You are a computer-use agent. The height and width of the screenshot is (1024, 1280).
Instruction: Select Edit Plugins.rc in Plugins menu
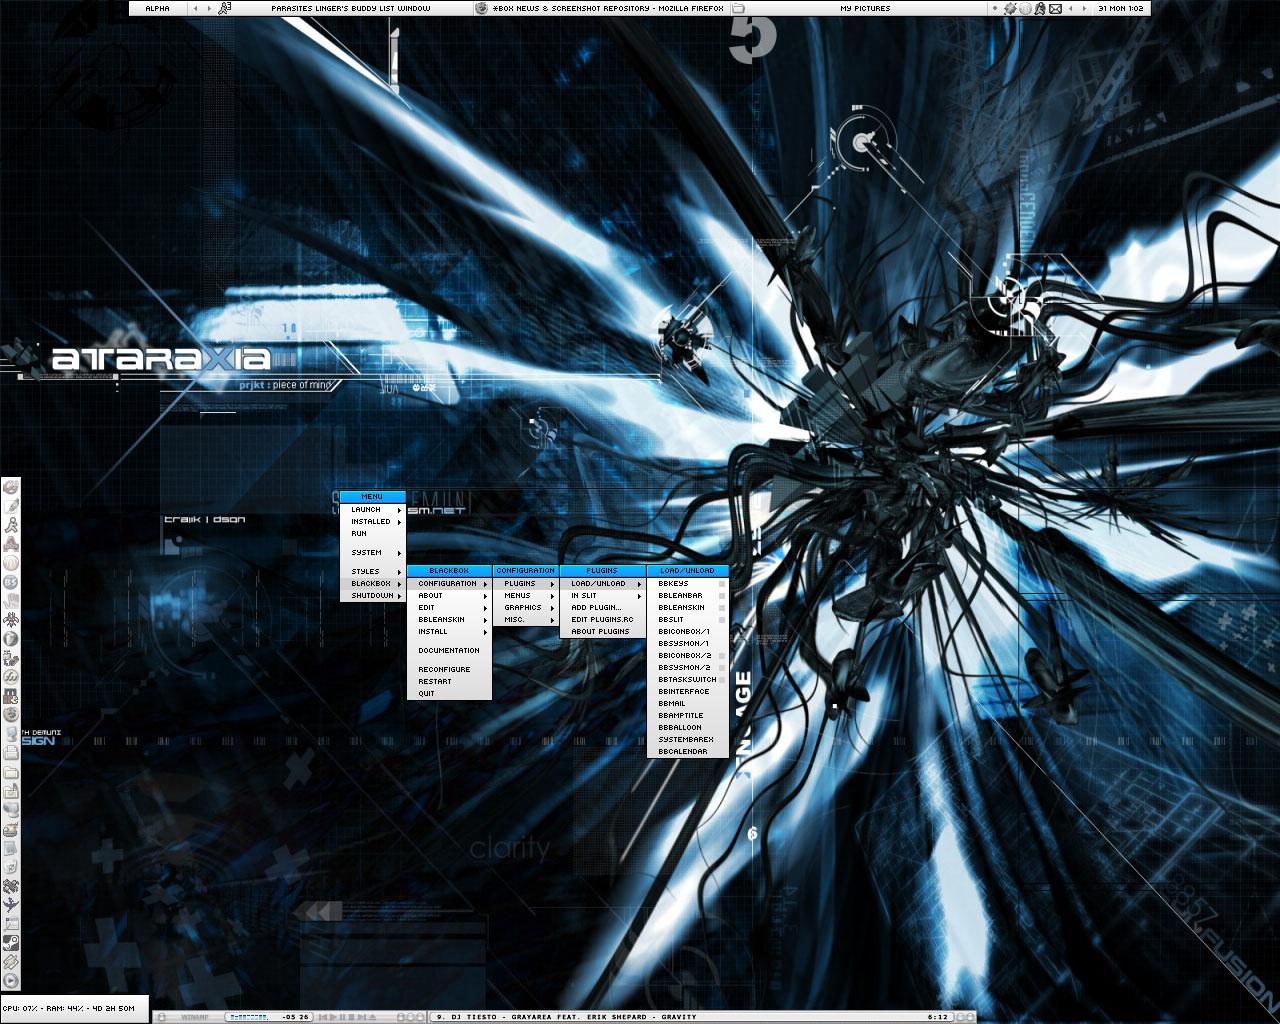(602, 620)
